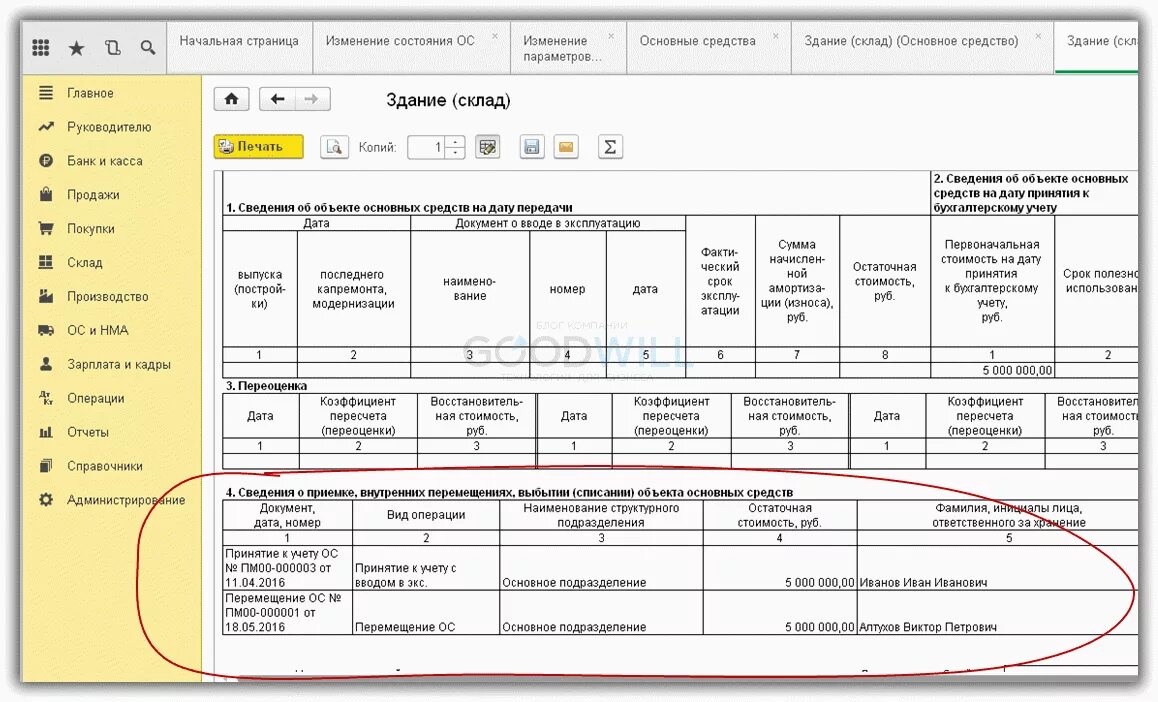Increase copies count with up stepper

[x=456, y=142]
